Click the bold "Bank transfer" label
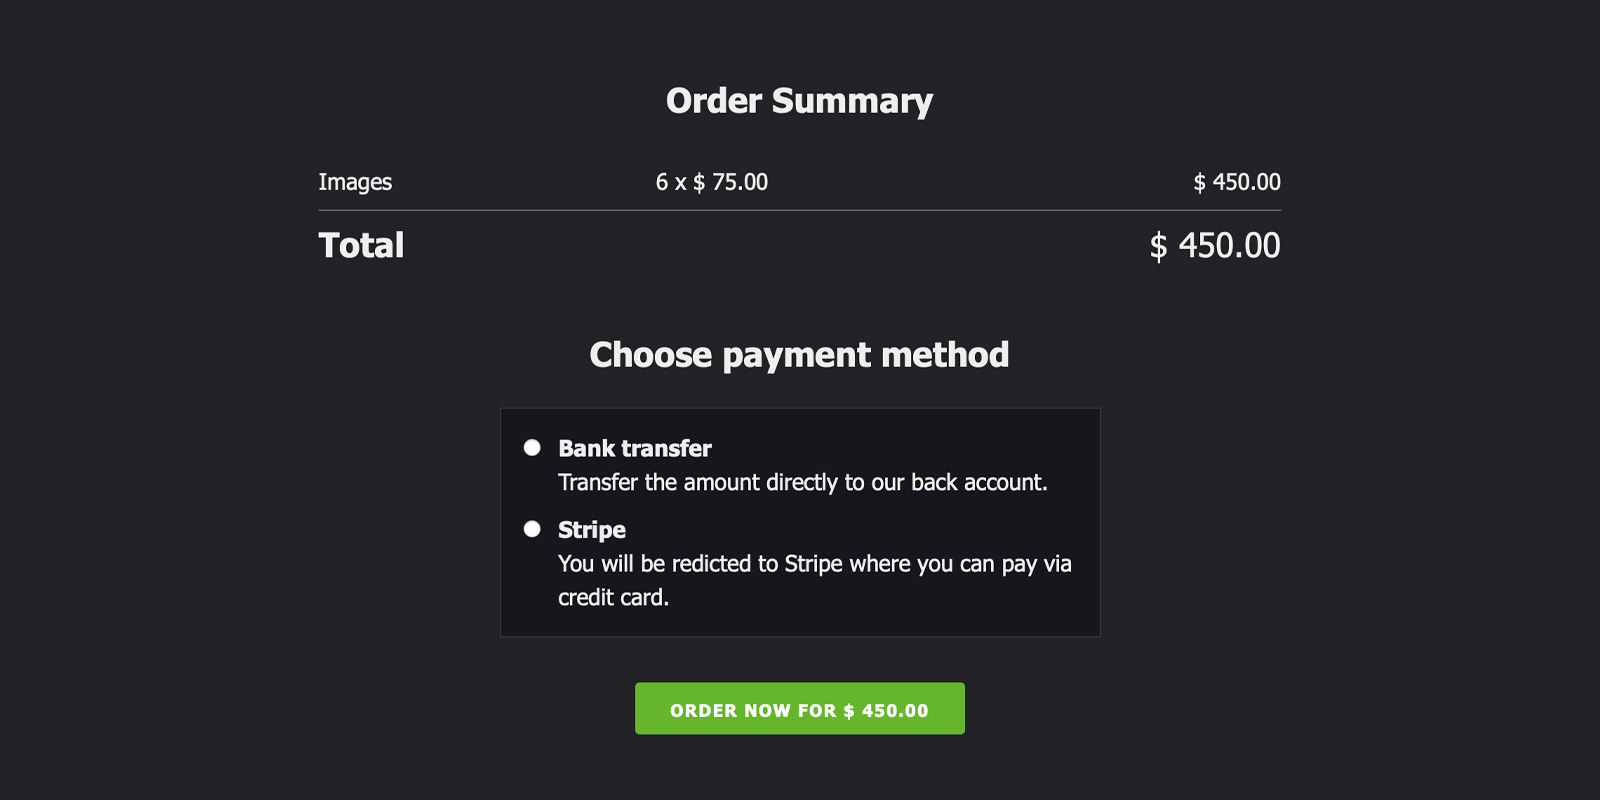1600x800 pixels. tap(634, 448)
